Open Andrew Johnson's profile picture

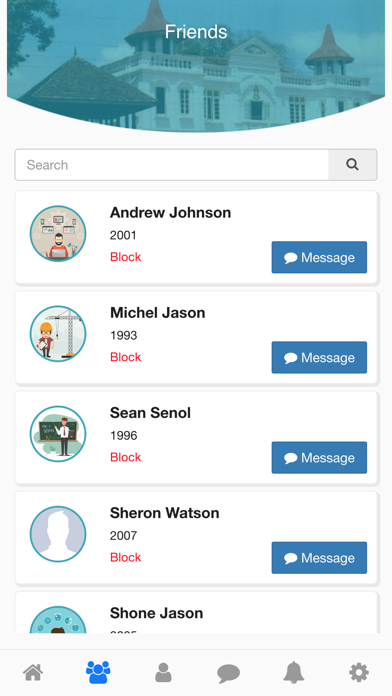pyautogui.click(x=58, y=233)
